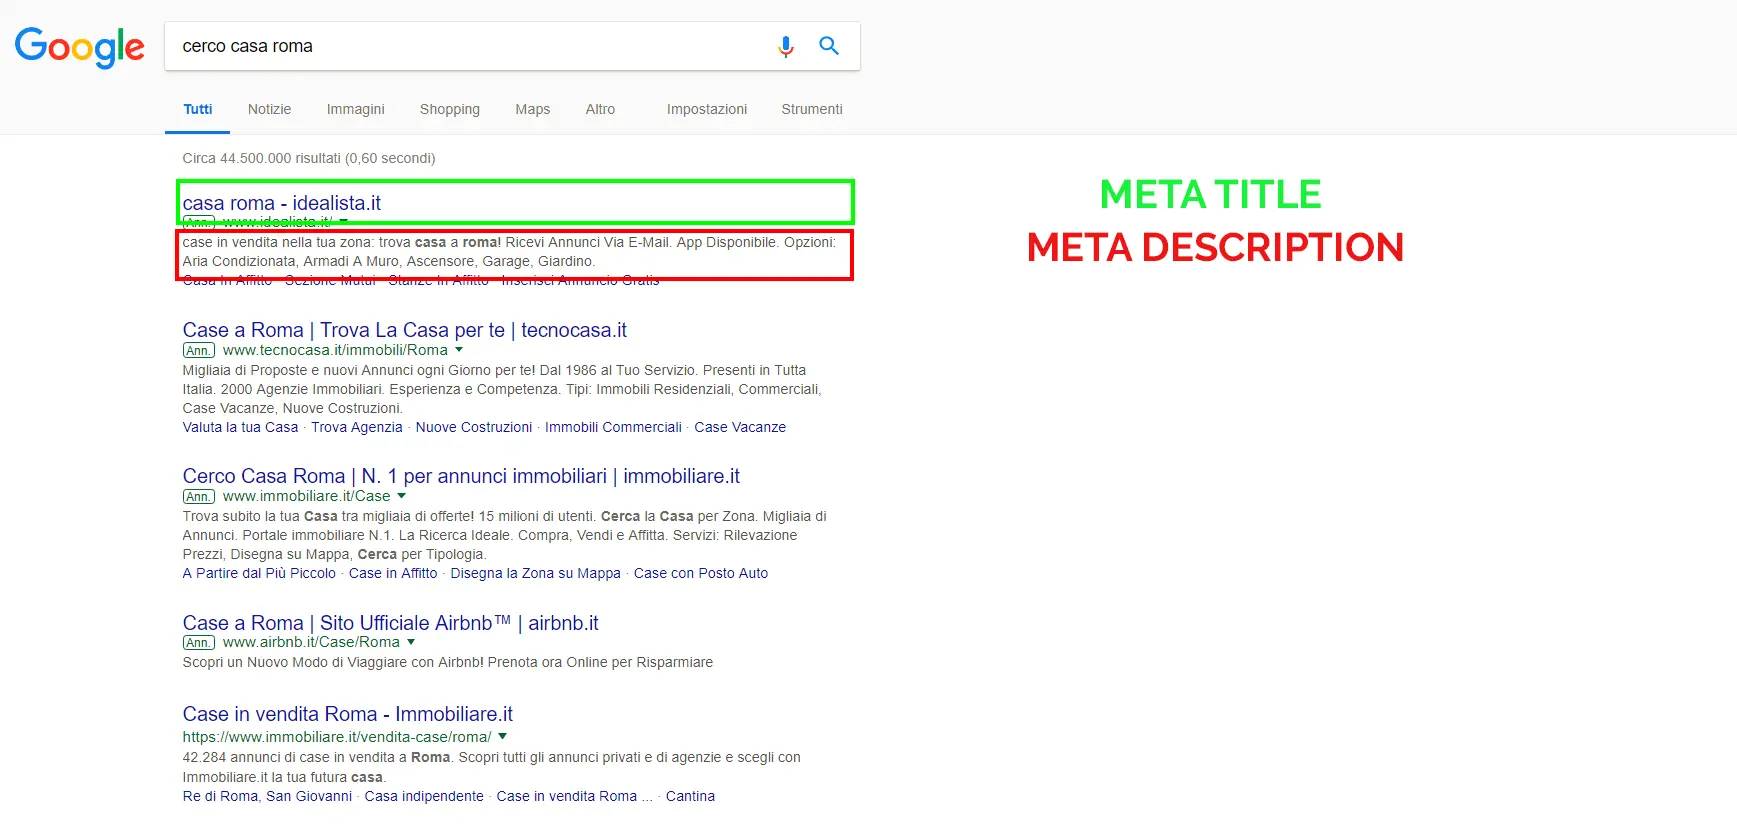Open Case in vendita Roma - Immobiliare.it result
Image resolution: width=1737 pixels, height=835 pixels.
pos(348,714)
